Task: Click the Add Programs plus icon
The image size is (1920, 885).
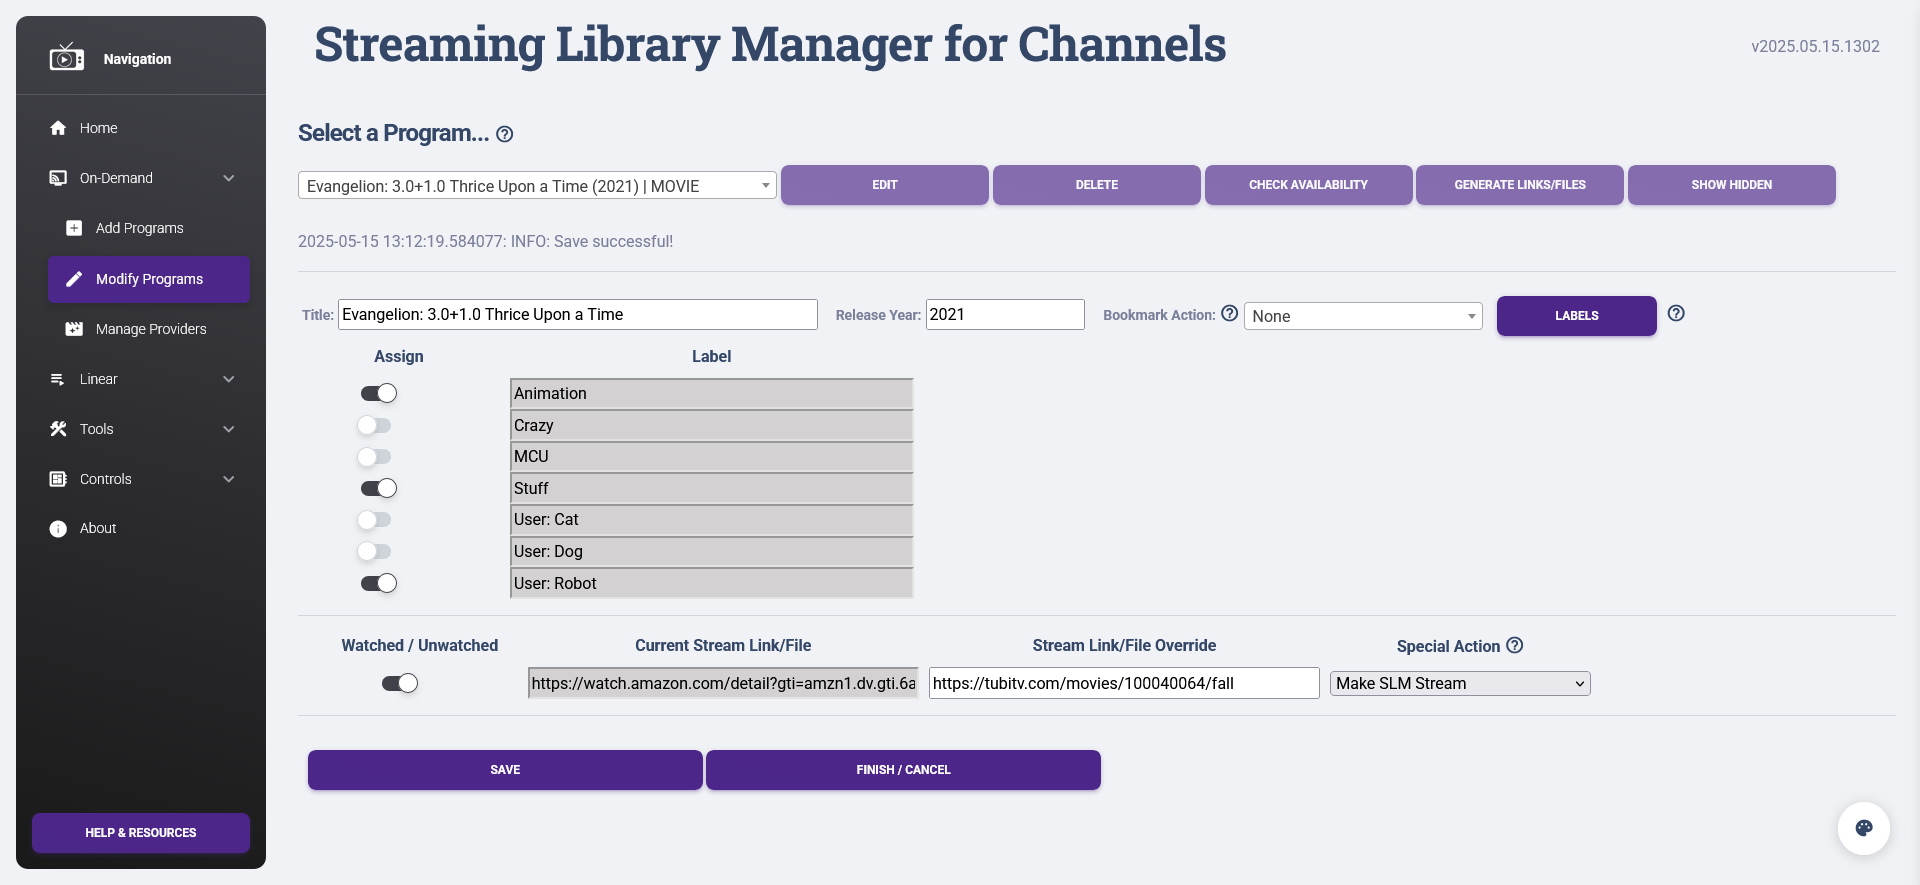Action: click(x=74, y=228)
